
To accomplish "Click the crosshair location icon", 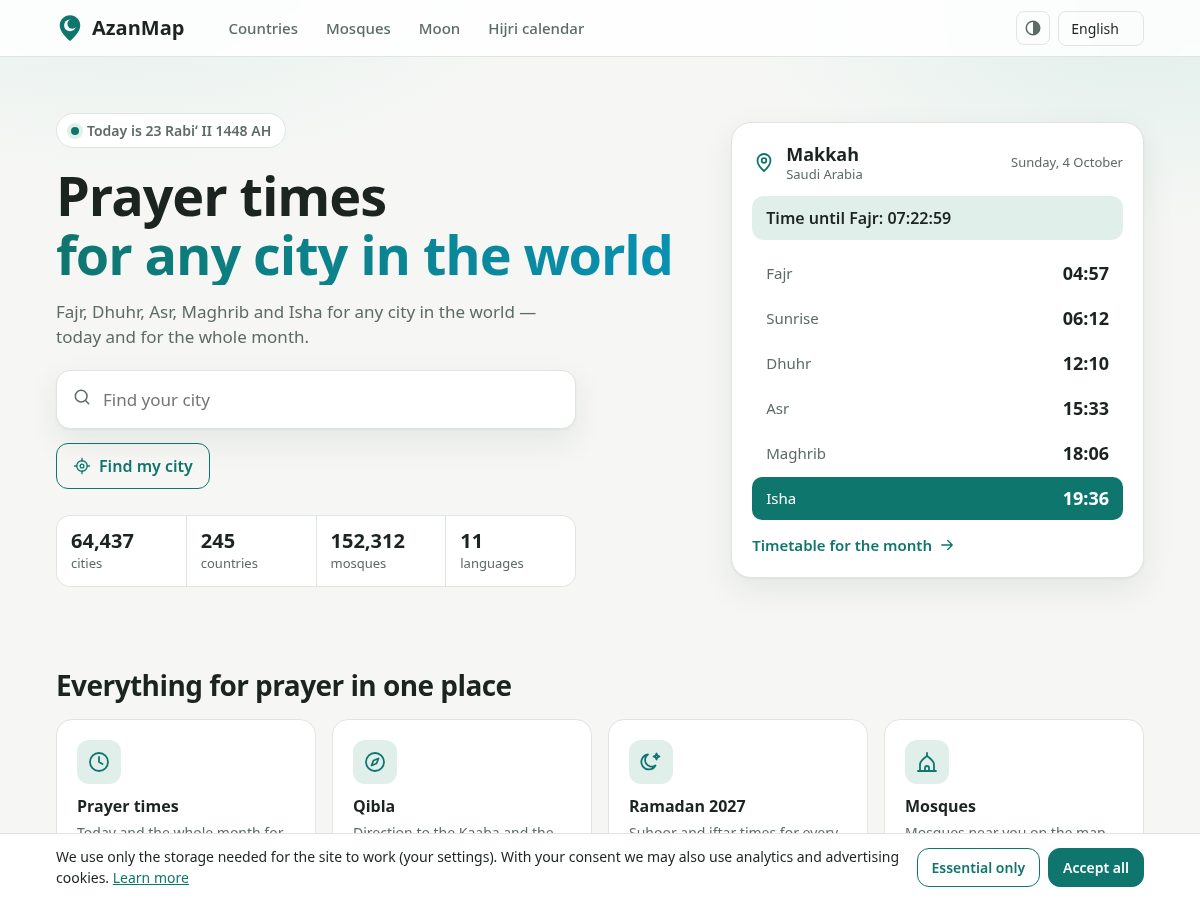I will pyautogui.click(x=82, y=466).
